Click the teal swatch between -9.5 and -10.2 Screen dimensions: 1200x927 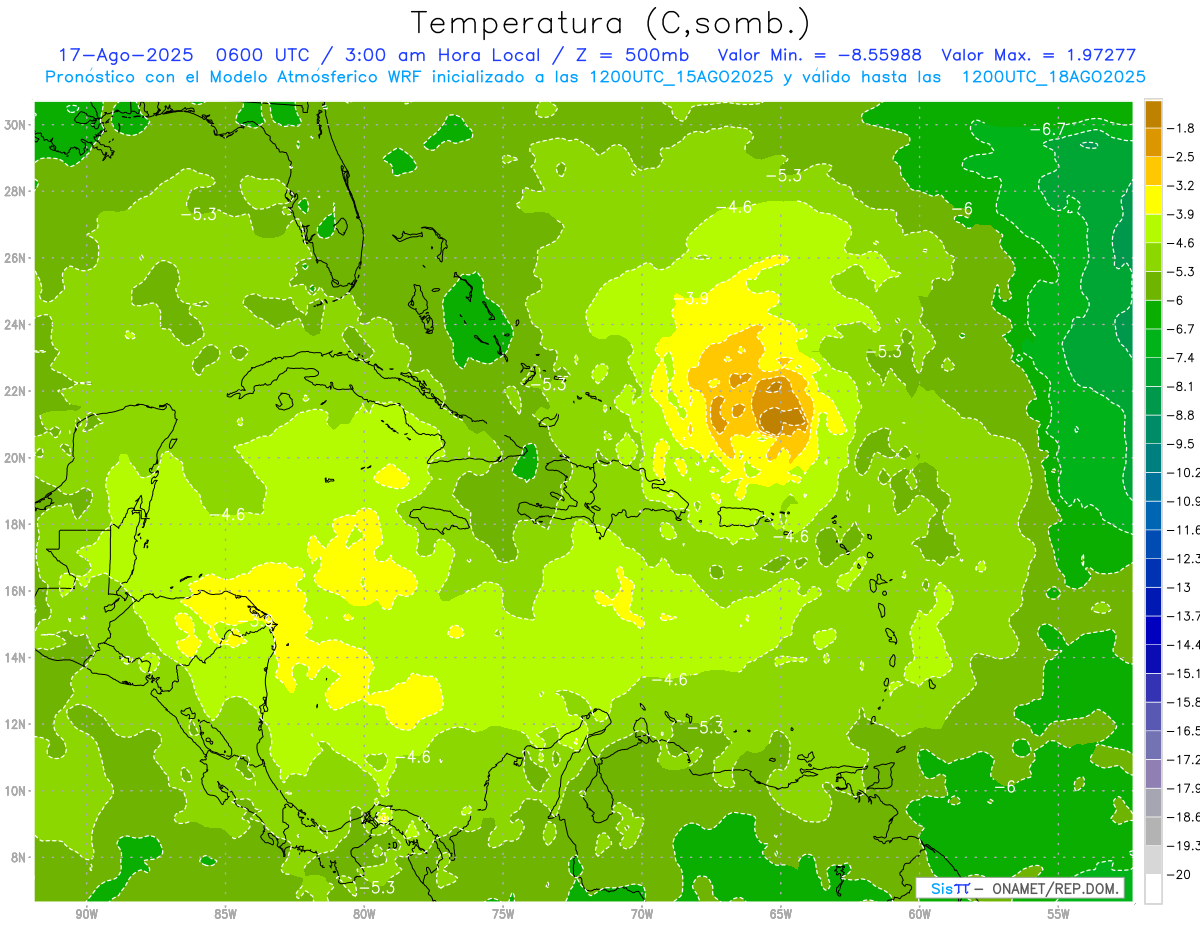[x=1153, y=458]
